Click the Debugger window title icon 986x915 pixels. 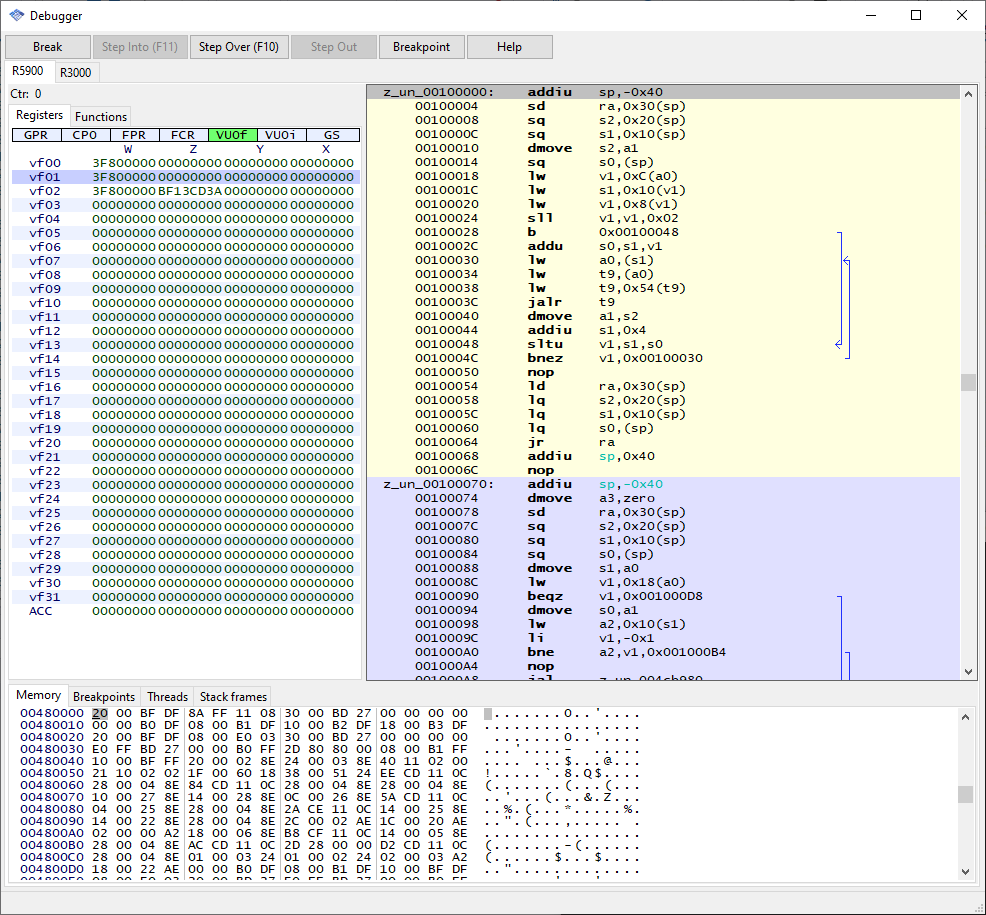17,16
